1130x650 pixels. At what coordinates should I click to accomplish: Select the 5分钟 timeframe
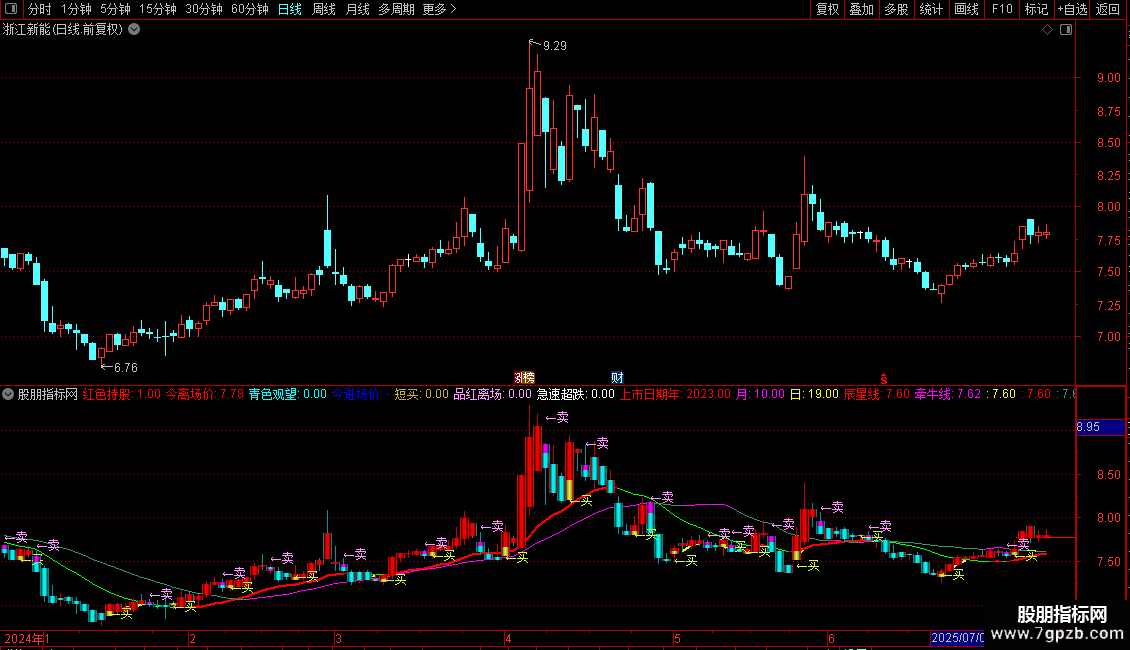click(x=115, y=9)
